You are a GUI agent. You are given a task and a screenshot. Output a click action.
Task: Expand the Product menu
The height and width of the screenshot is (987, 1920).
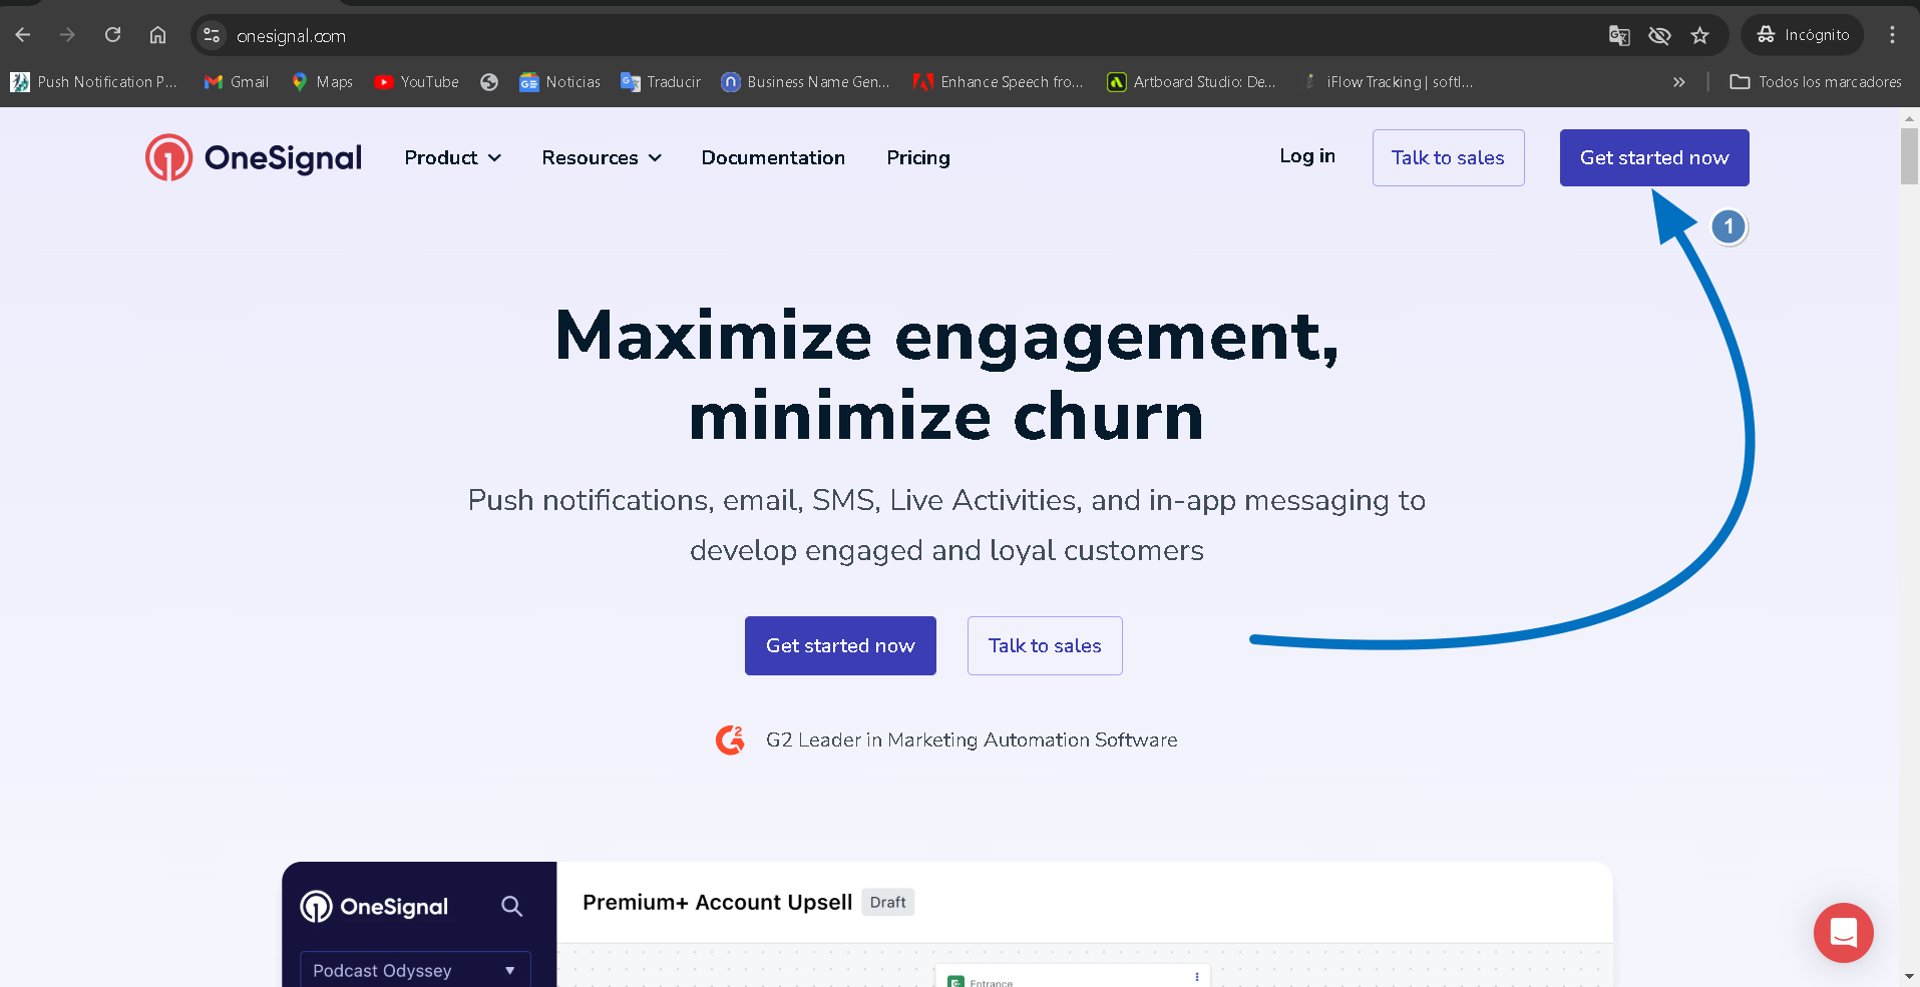452,158
